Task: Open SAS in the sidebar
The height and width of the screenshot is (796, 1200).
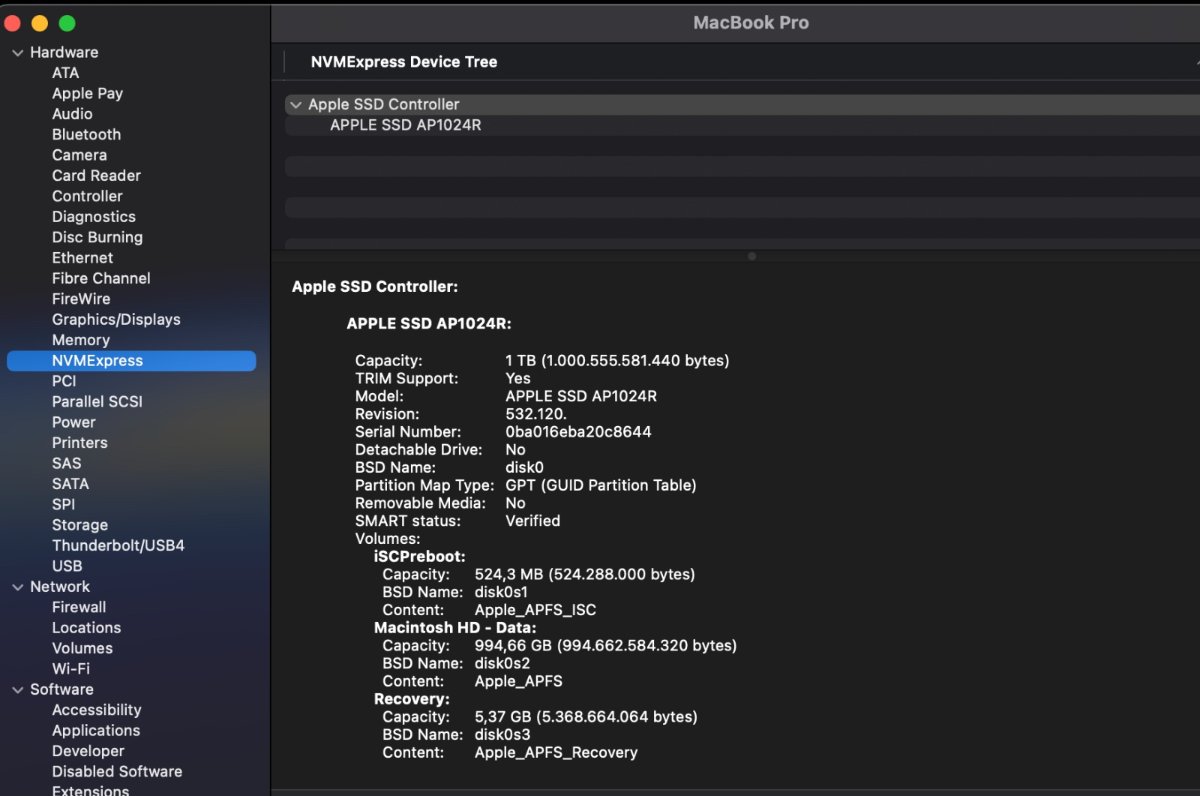Action: pos(66,463)
